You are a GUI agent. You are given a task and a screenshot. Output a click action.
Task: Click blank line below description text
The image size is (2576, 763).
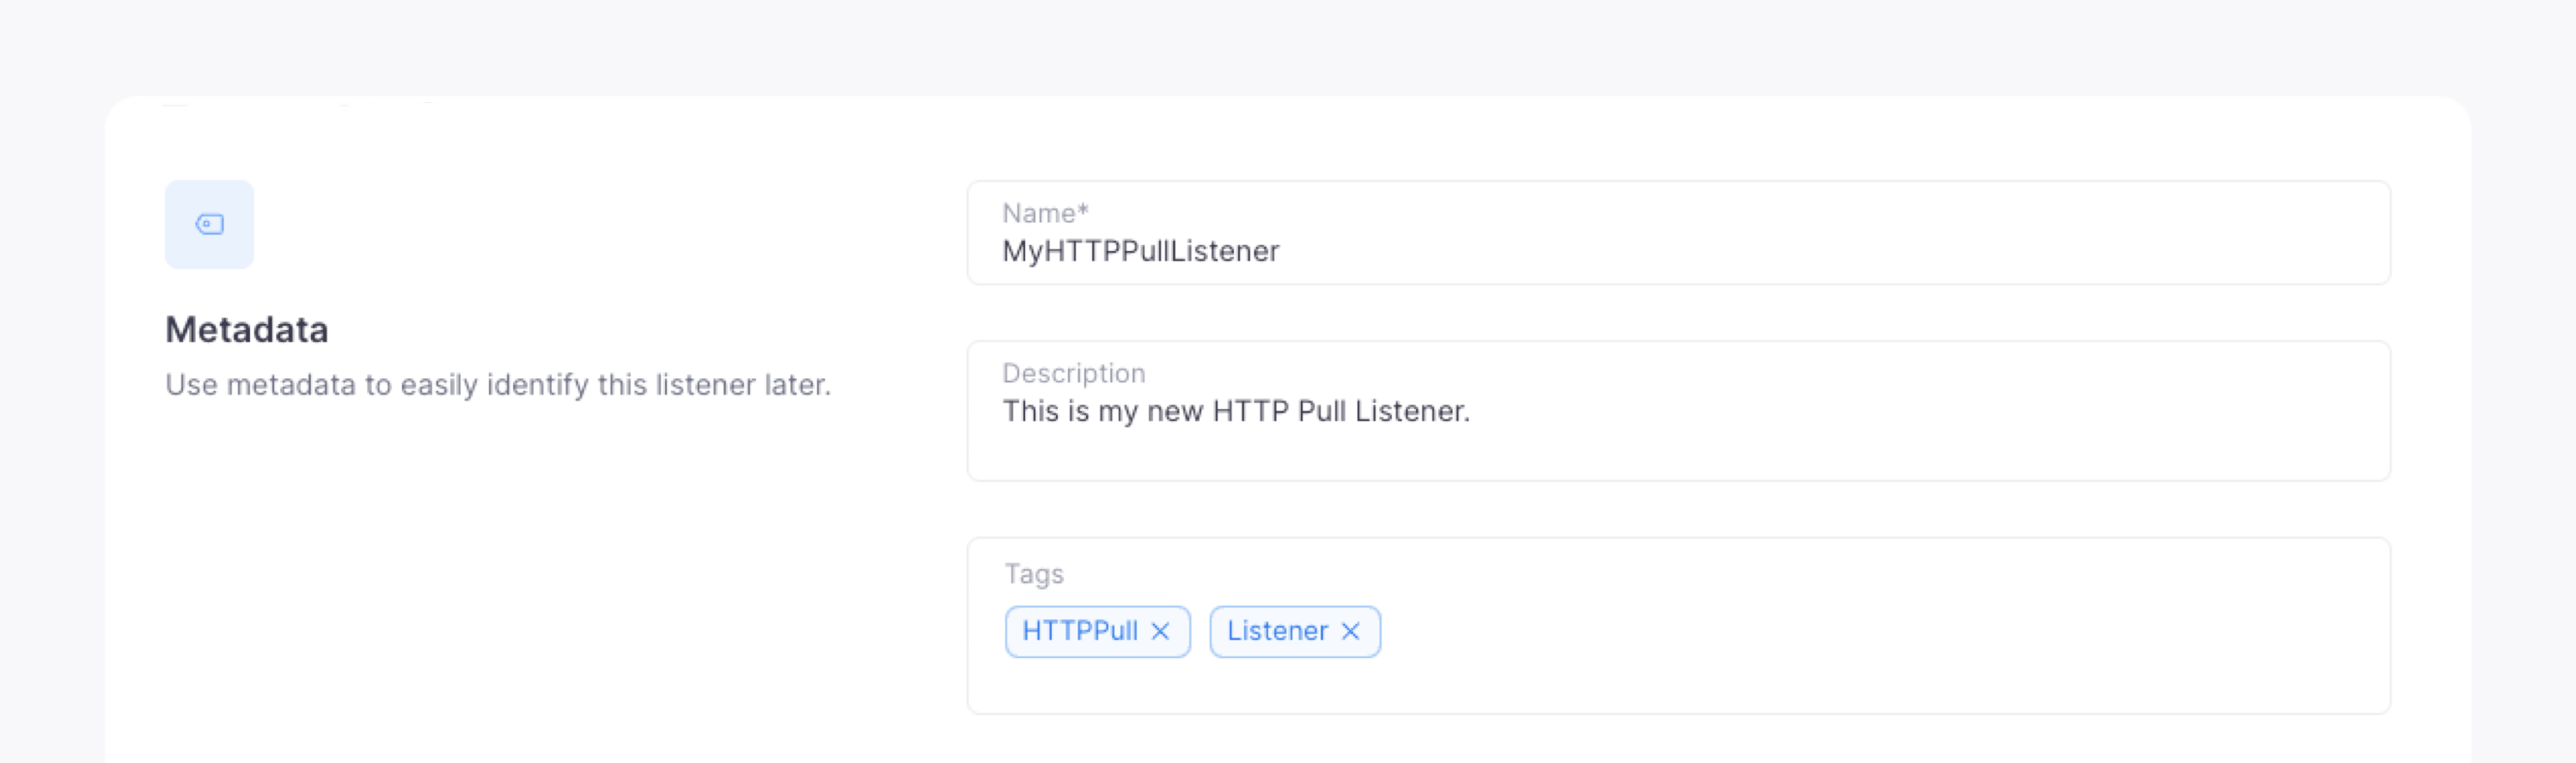pos(1678,455)
